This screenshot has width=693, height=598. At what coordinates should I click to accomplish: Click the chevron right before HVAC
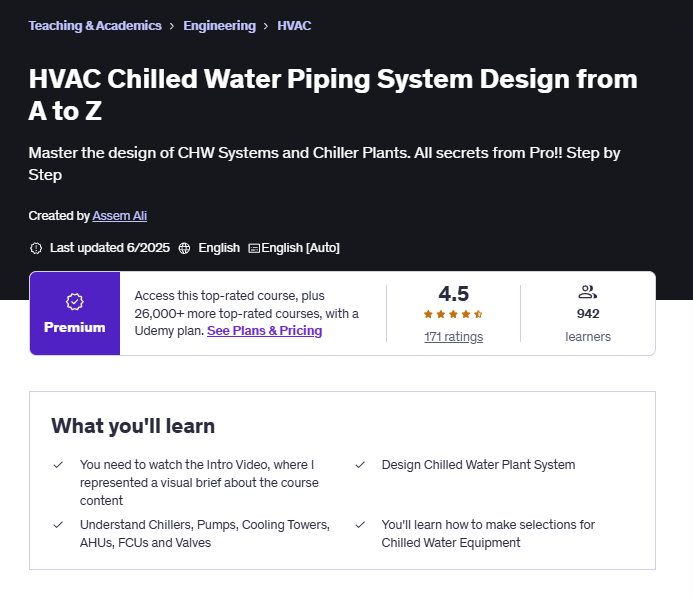(x=266, y=26)
